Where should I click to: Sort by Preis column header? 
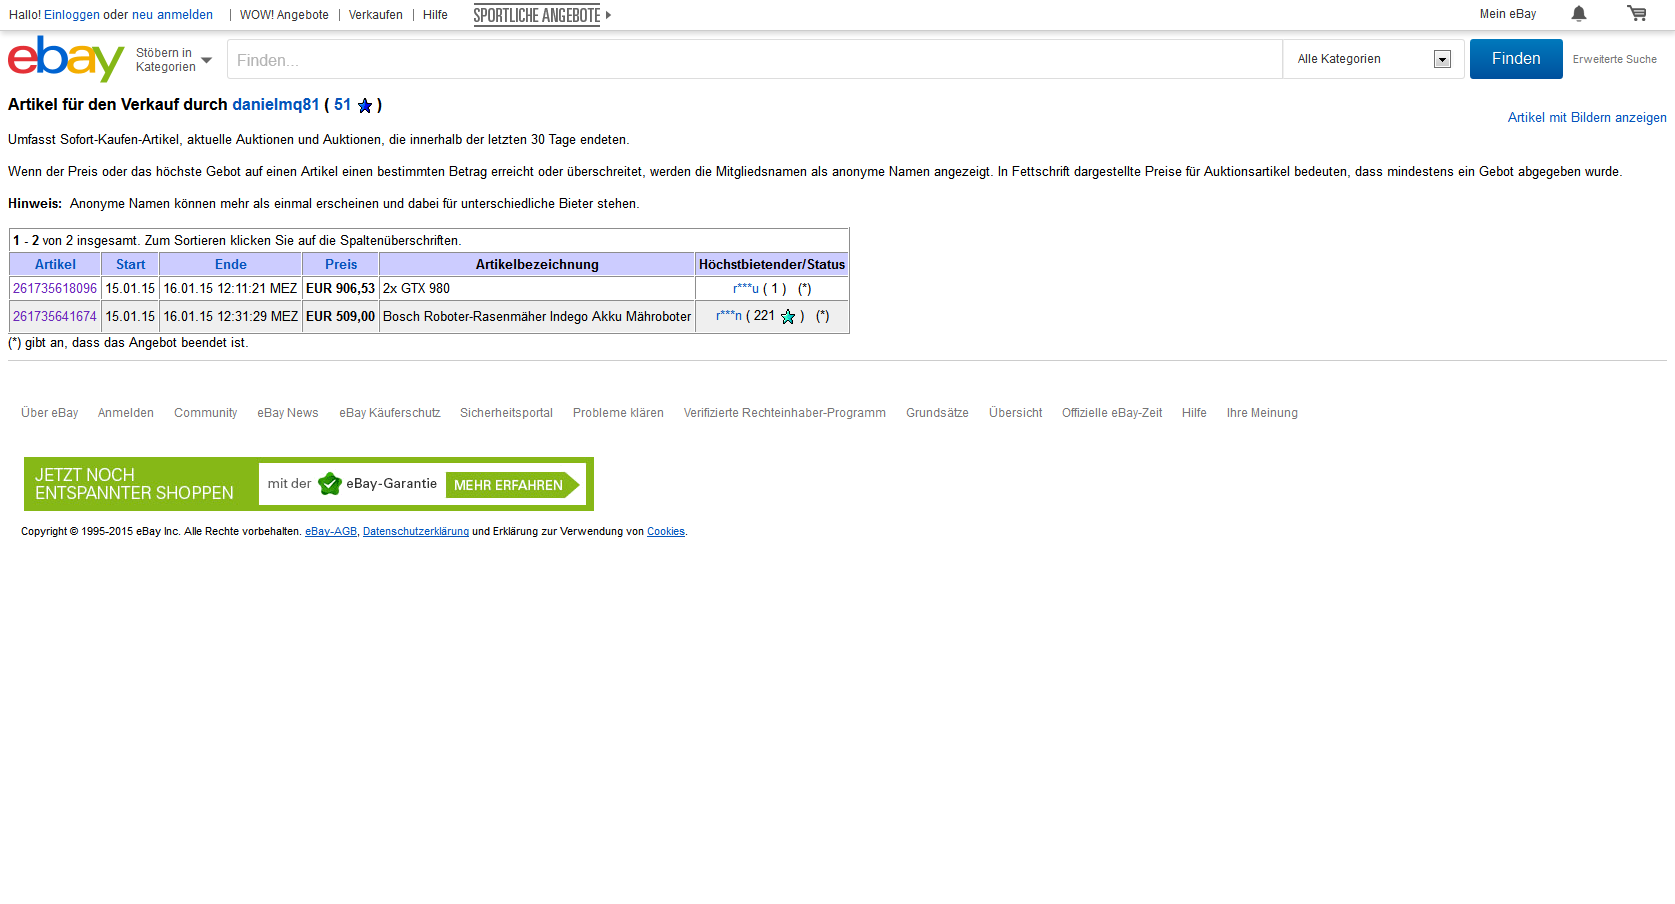tap(341, 264)
